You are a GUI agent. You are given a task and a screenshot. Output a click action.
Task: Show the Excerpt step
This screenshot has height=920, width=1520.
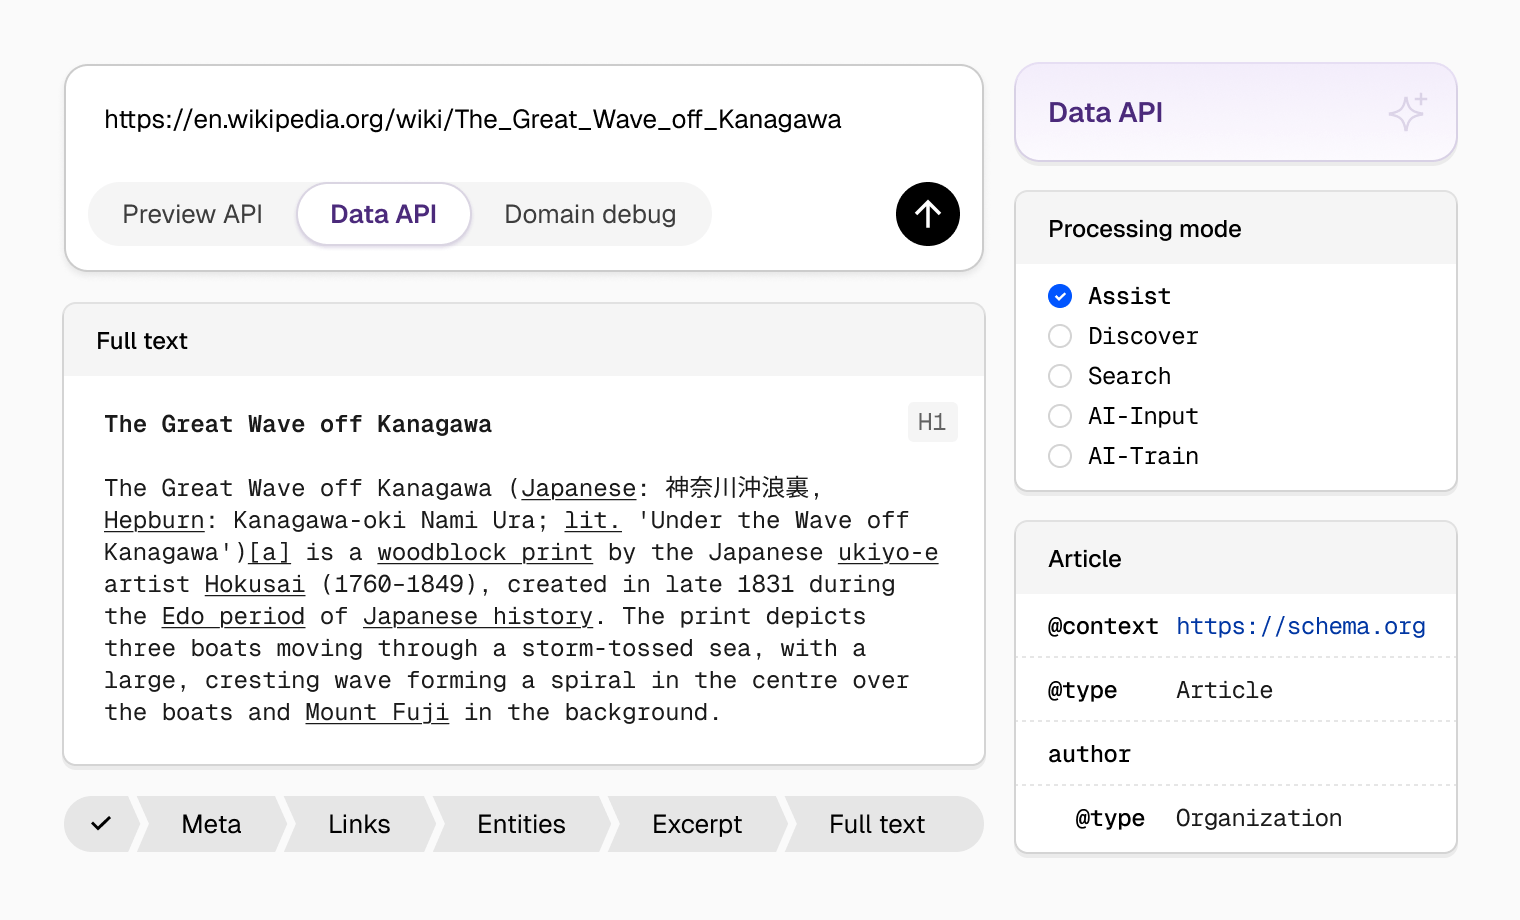(697, 824)
